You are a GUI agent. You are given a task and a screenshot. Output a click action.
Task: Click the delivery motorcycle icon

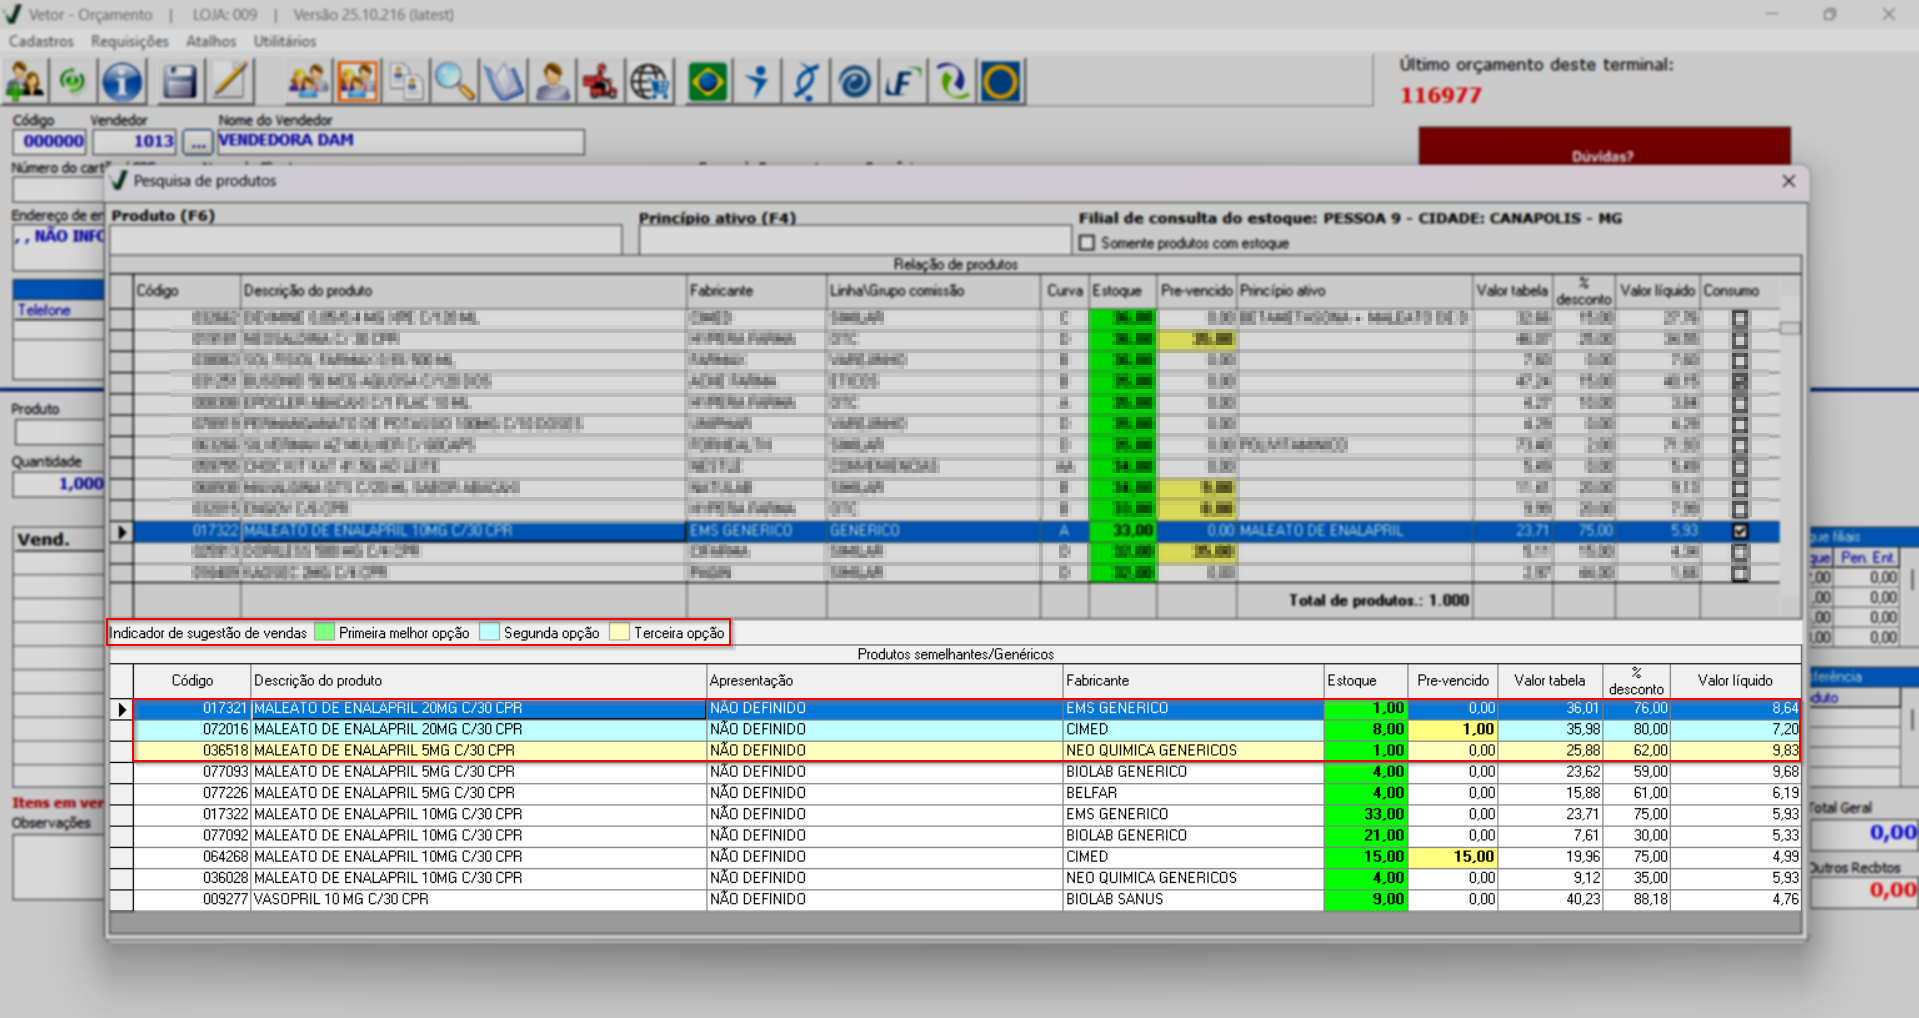(x=600, y=82)
